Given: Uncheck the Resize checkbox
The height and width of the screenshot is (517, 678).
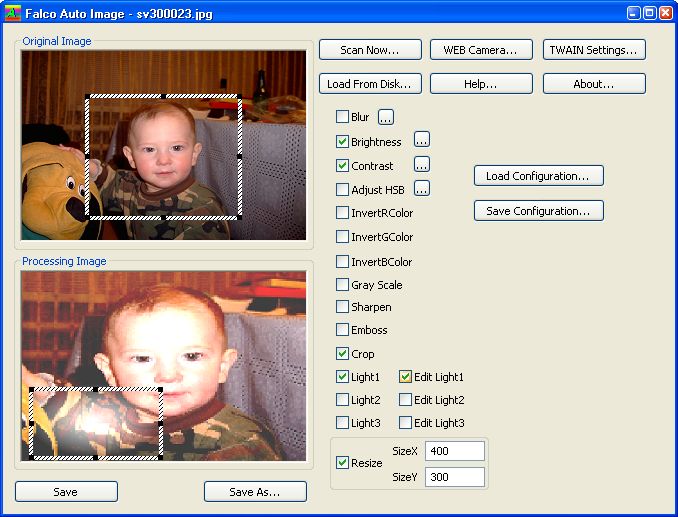Looking at the screenshot, I should (342, 463).
